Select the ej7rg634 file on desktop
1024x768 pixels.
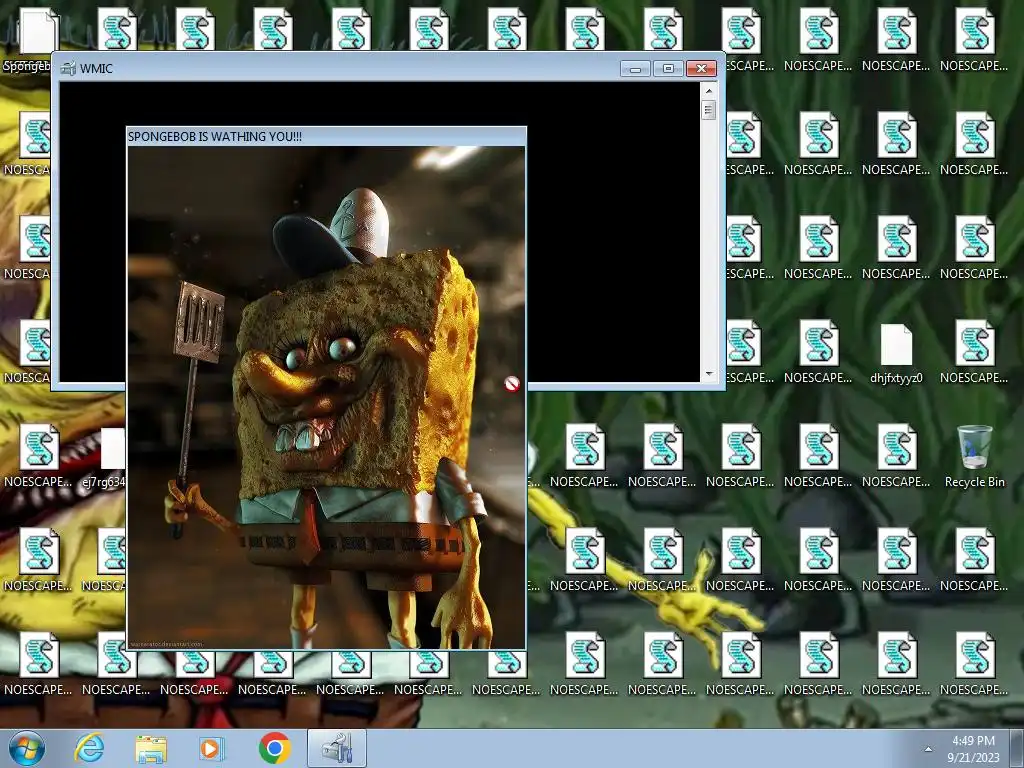[x=106, y=457]
